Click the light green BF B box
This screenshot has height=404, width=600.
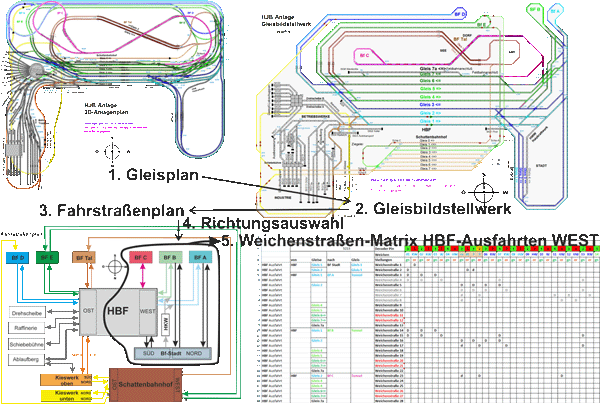[170, 258]
